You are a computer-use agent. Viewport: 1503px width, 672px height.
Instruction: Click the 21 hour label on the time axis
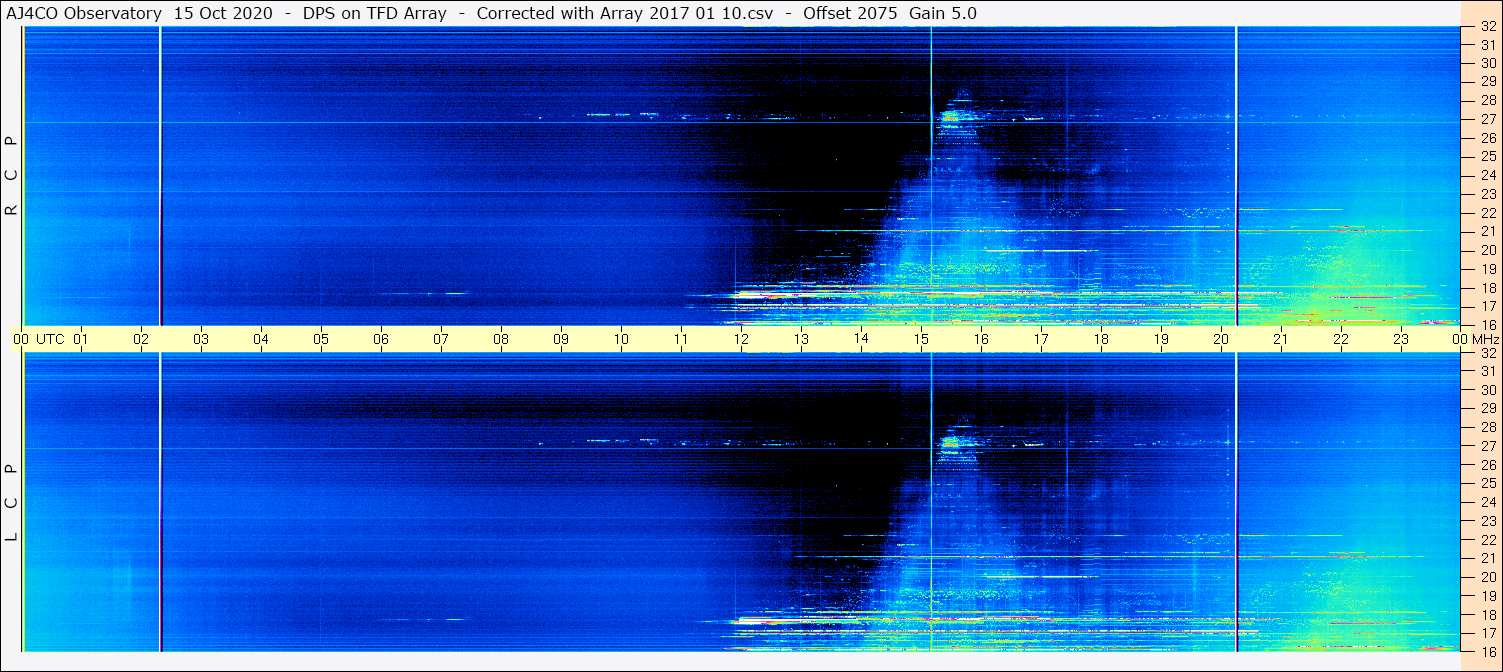coord(1281,339)
